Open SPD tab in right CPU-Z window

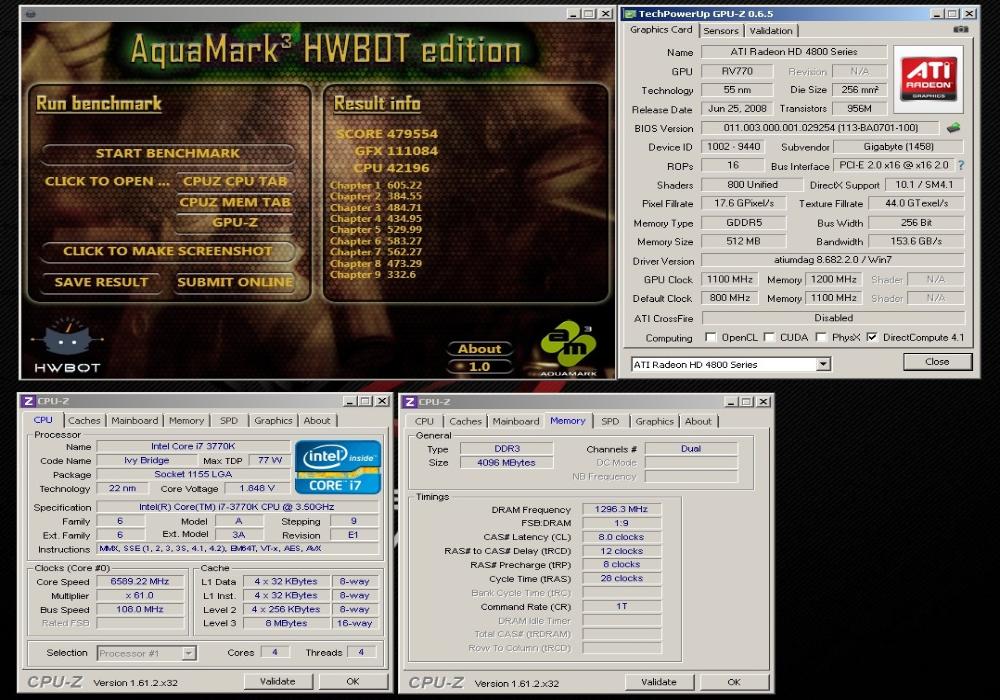point(610,421)
